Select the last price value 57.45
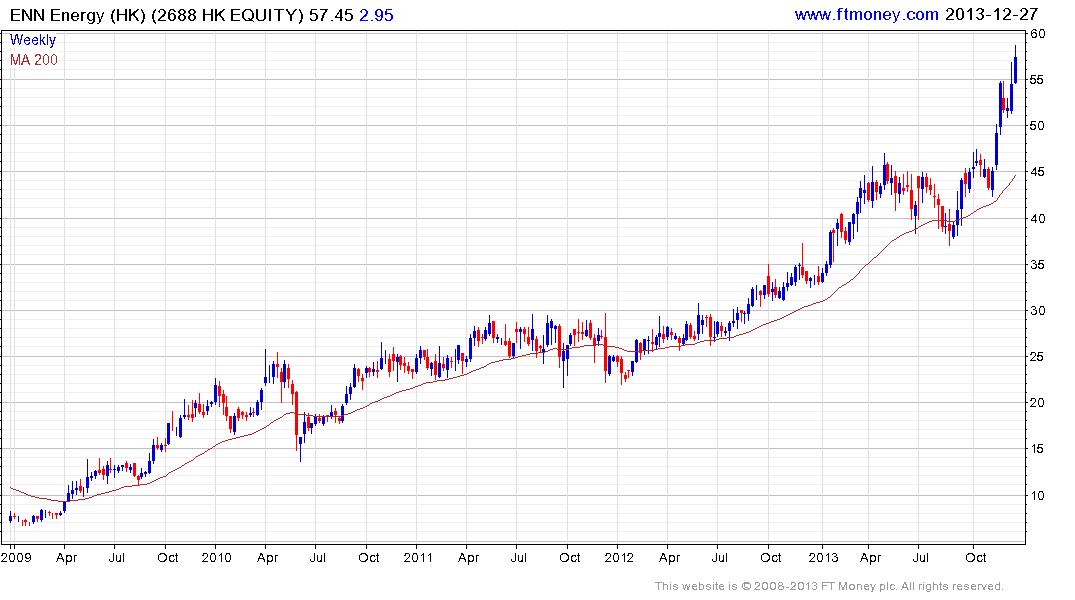 pos(330,15)
